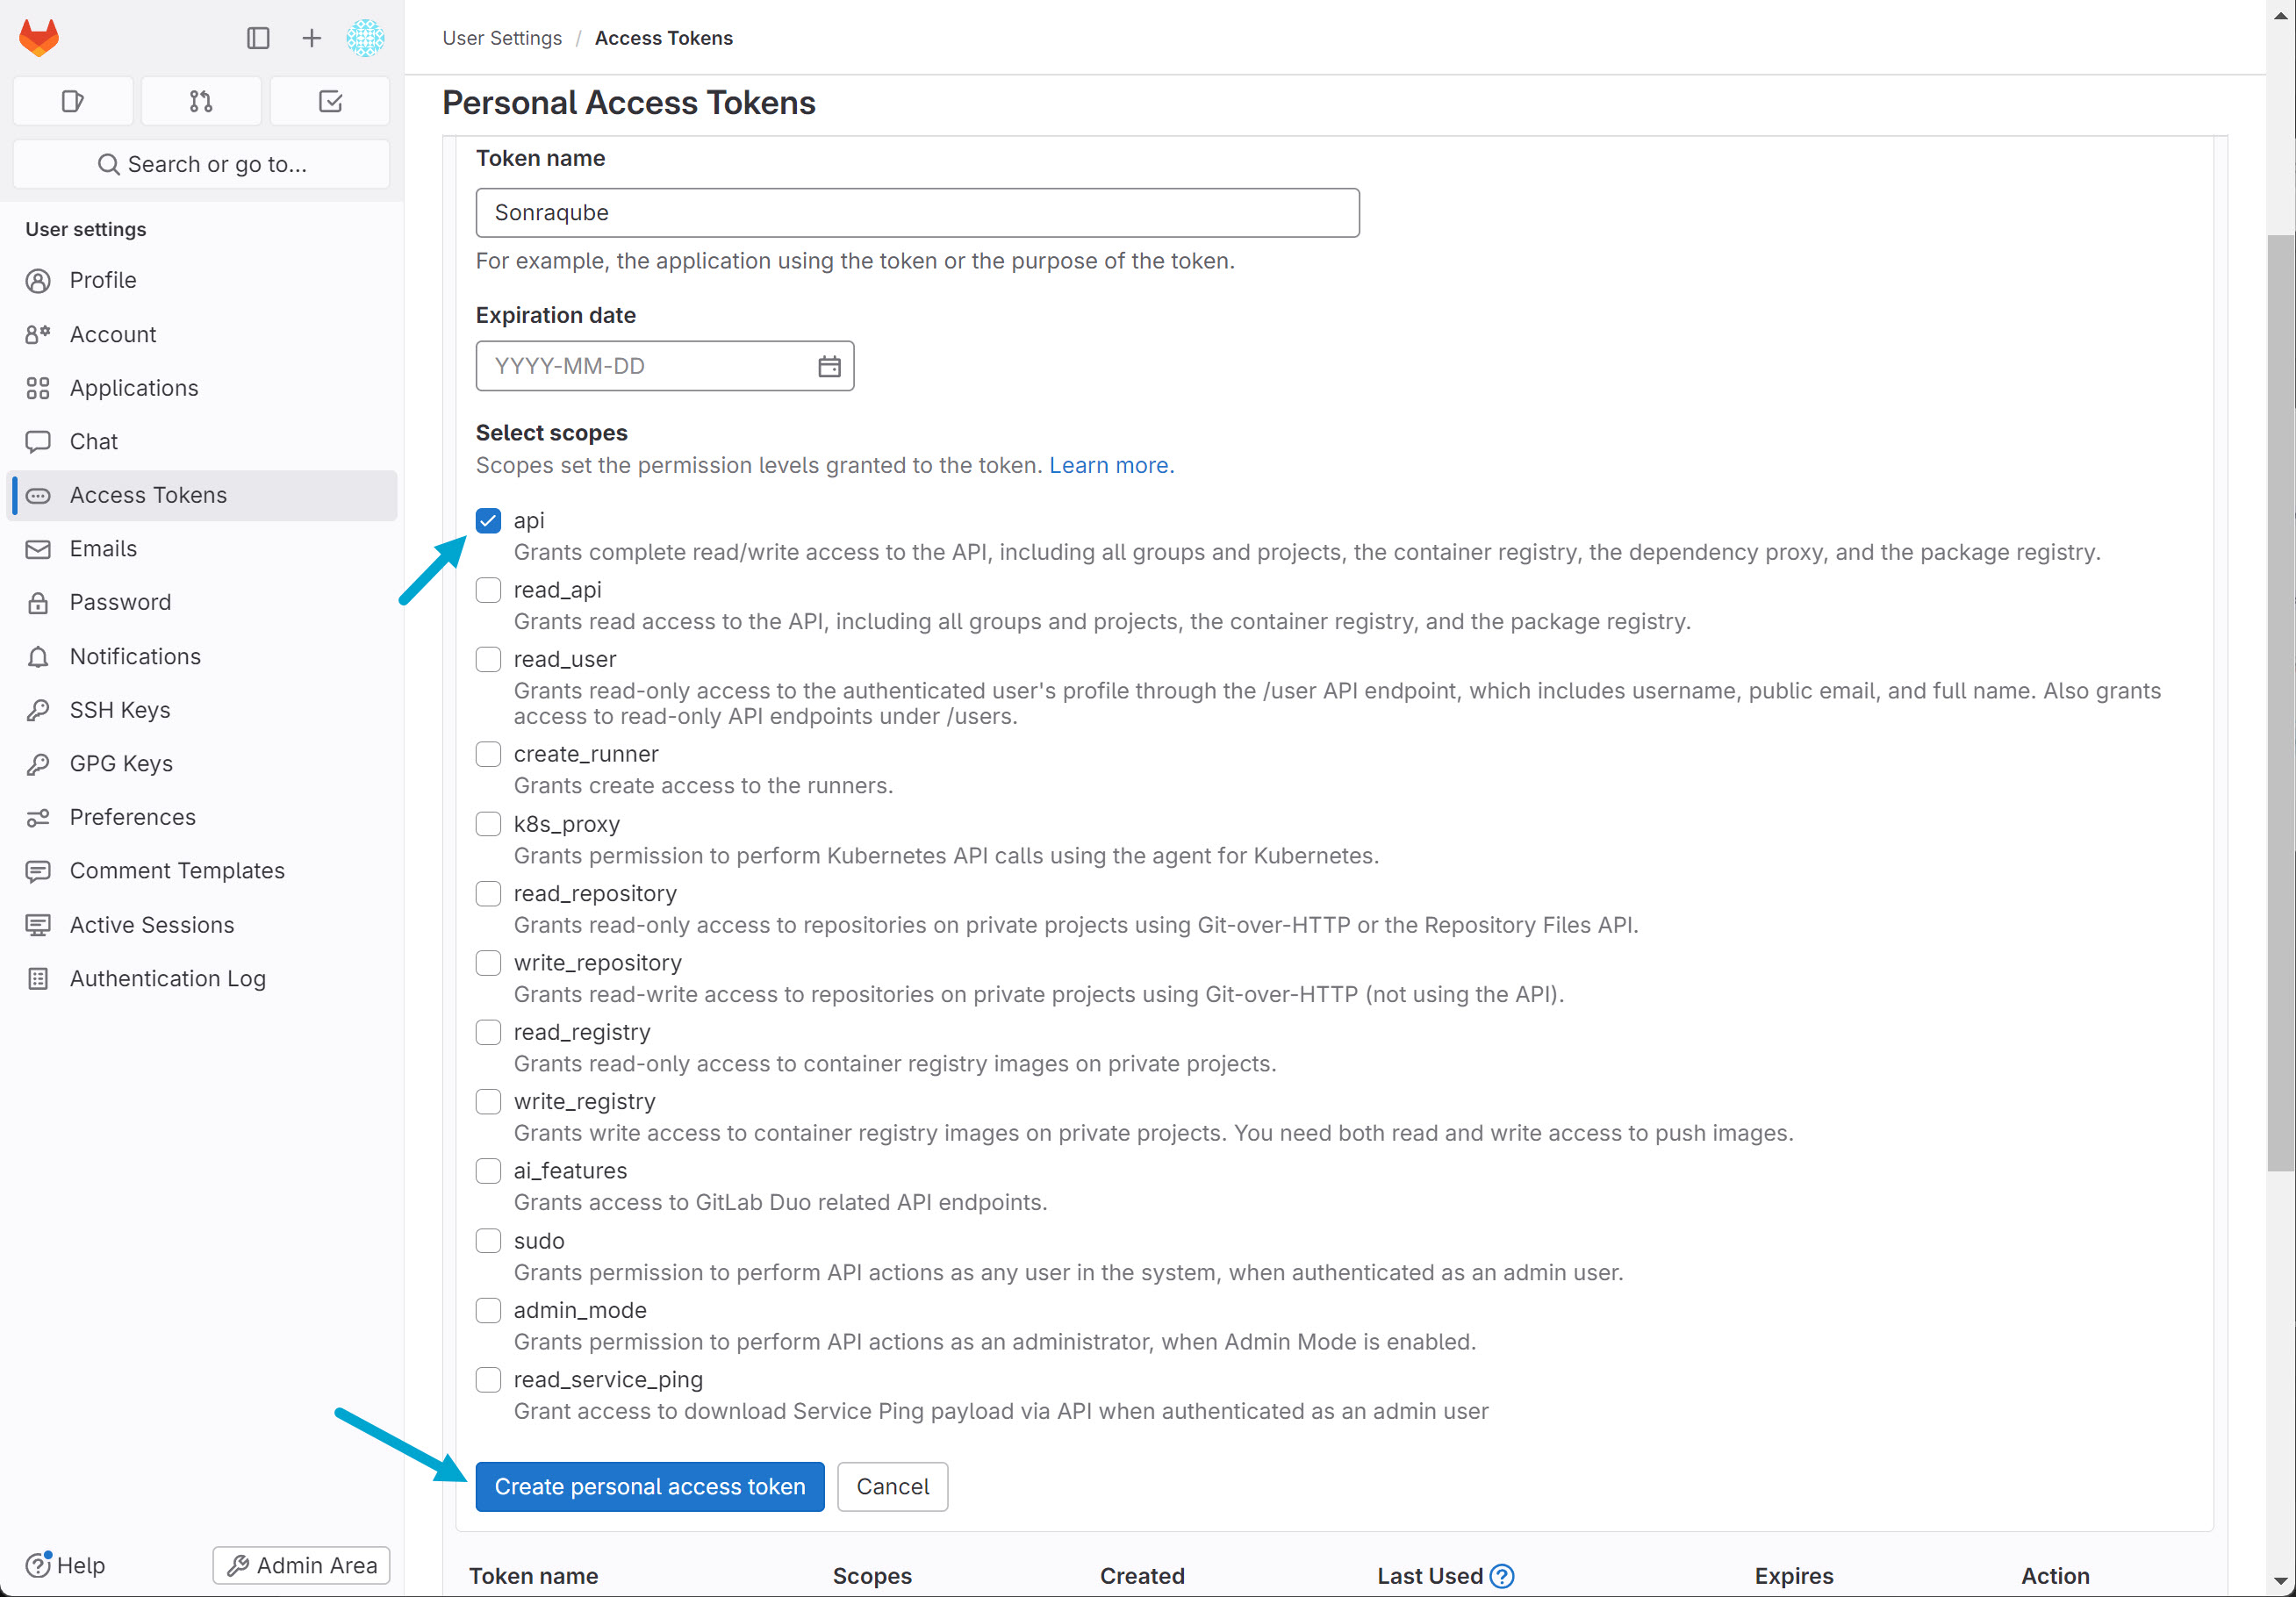Click the Token name input field
2296x1597 pixels.
(917, 213)
